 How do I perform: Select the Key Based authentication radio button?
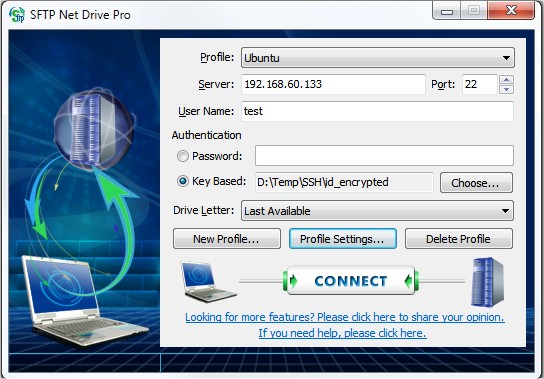(x=182, y=181)
